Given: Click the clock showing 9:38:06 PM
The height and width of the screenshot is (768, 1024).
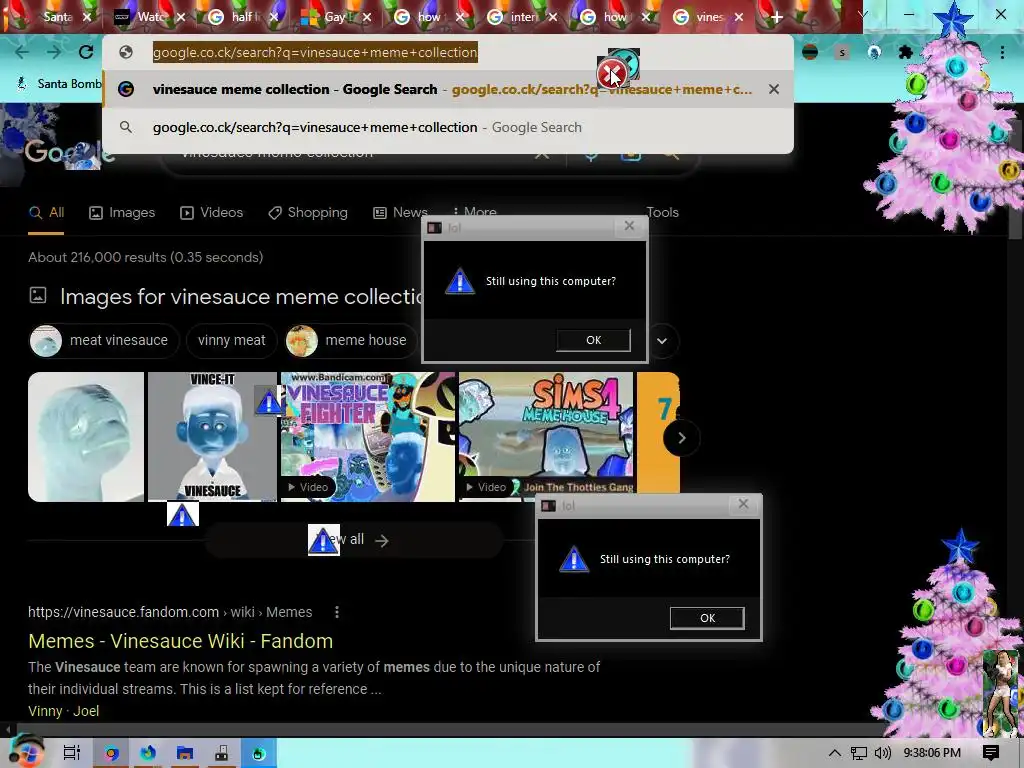Looking at the screenshot, I should [x=932, y=753].
